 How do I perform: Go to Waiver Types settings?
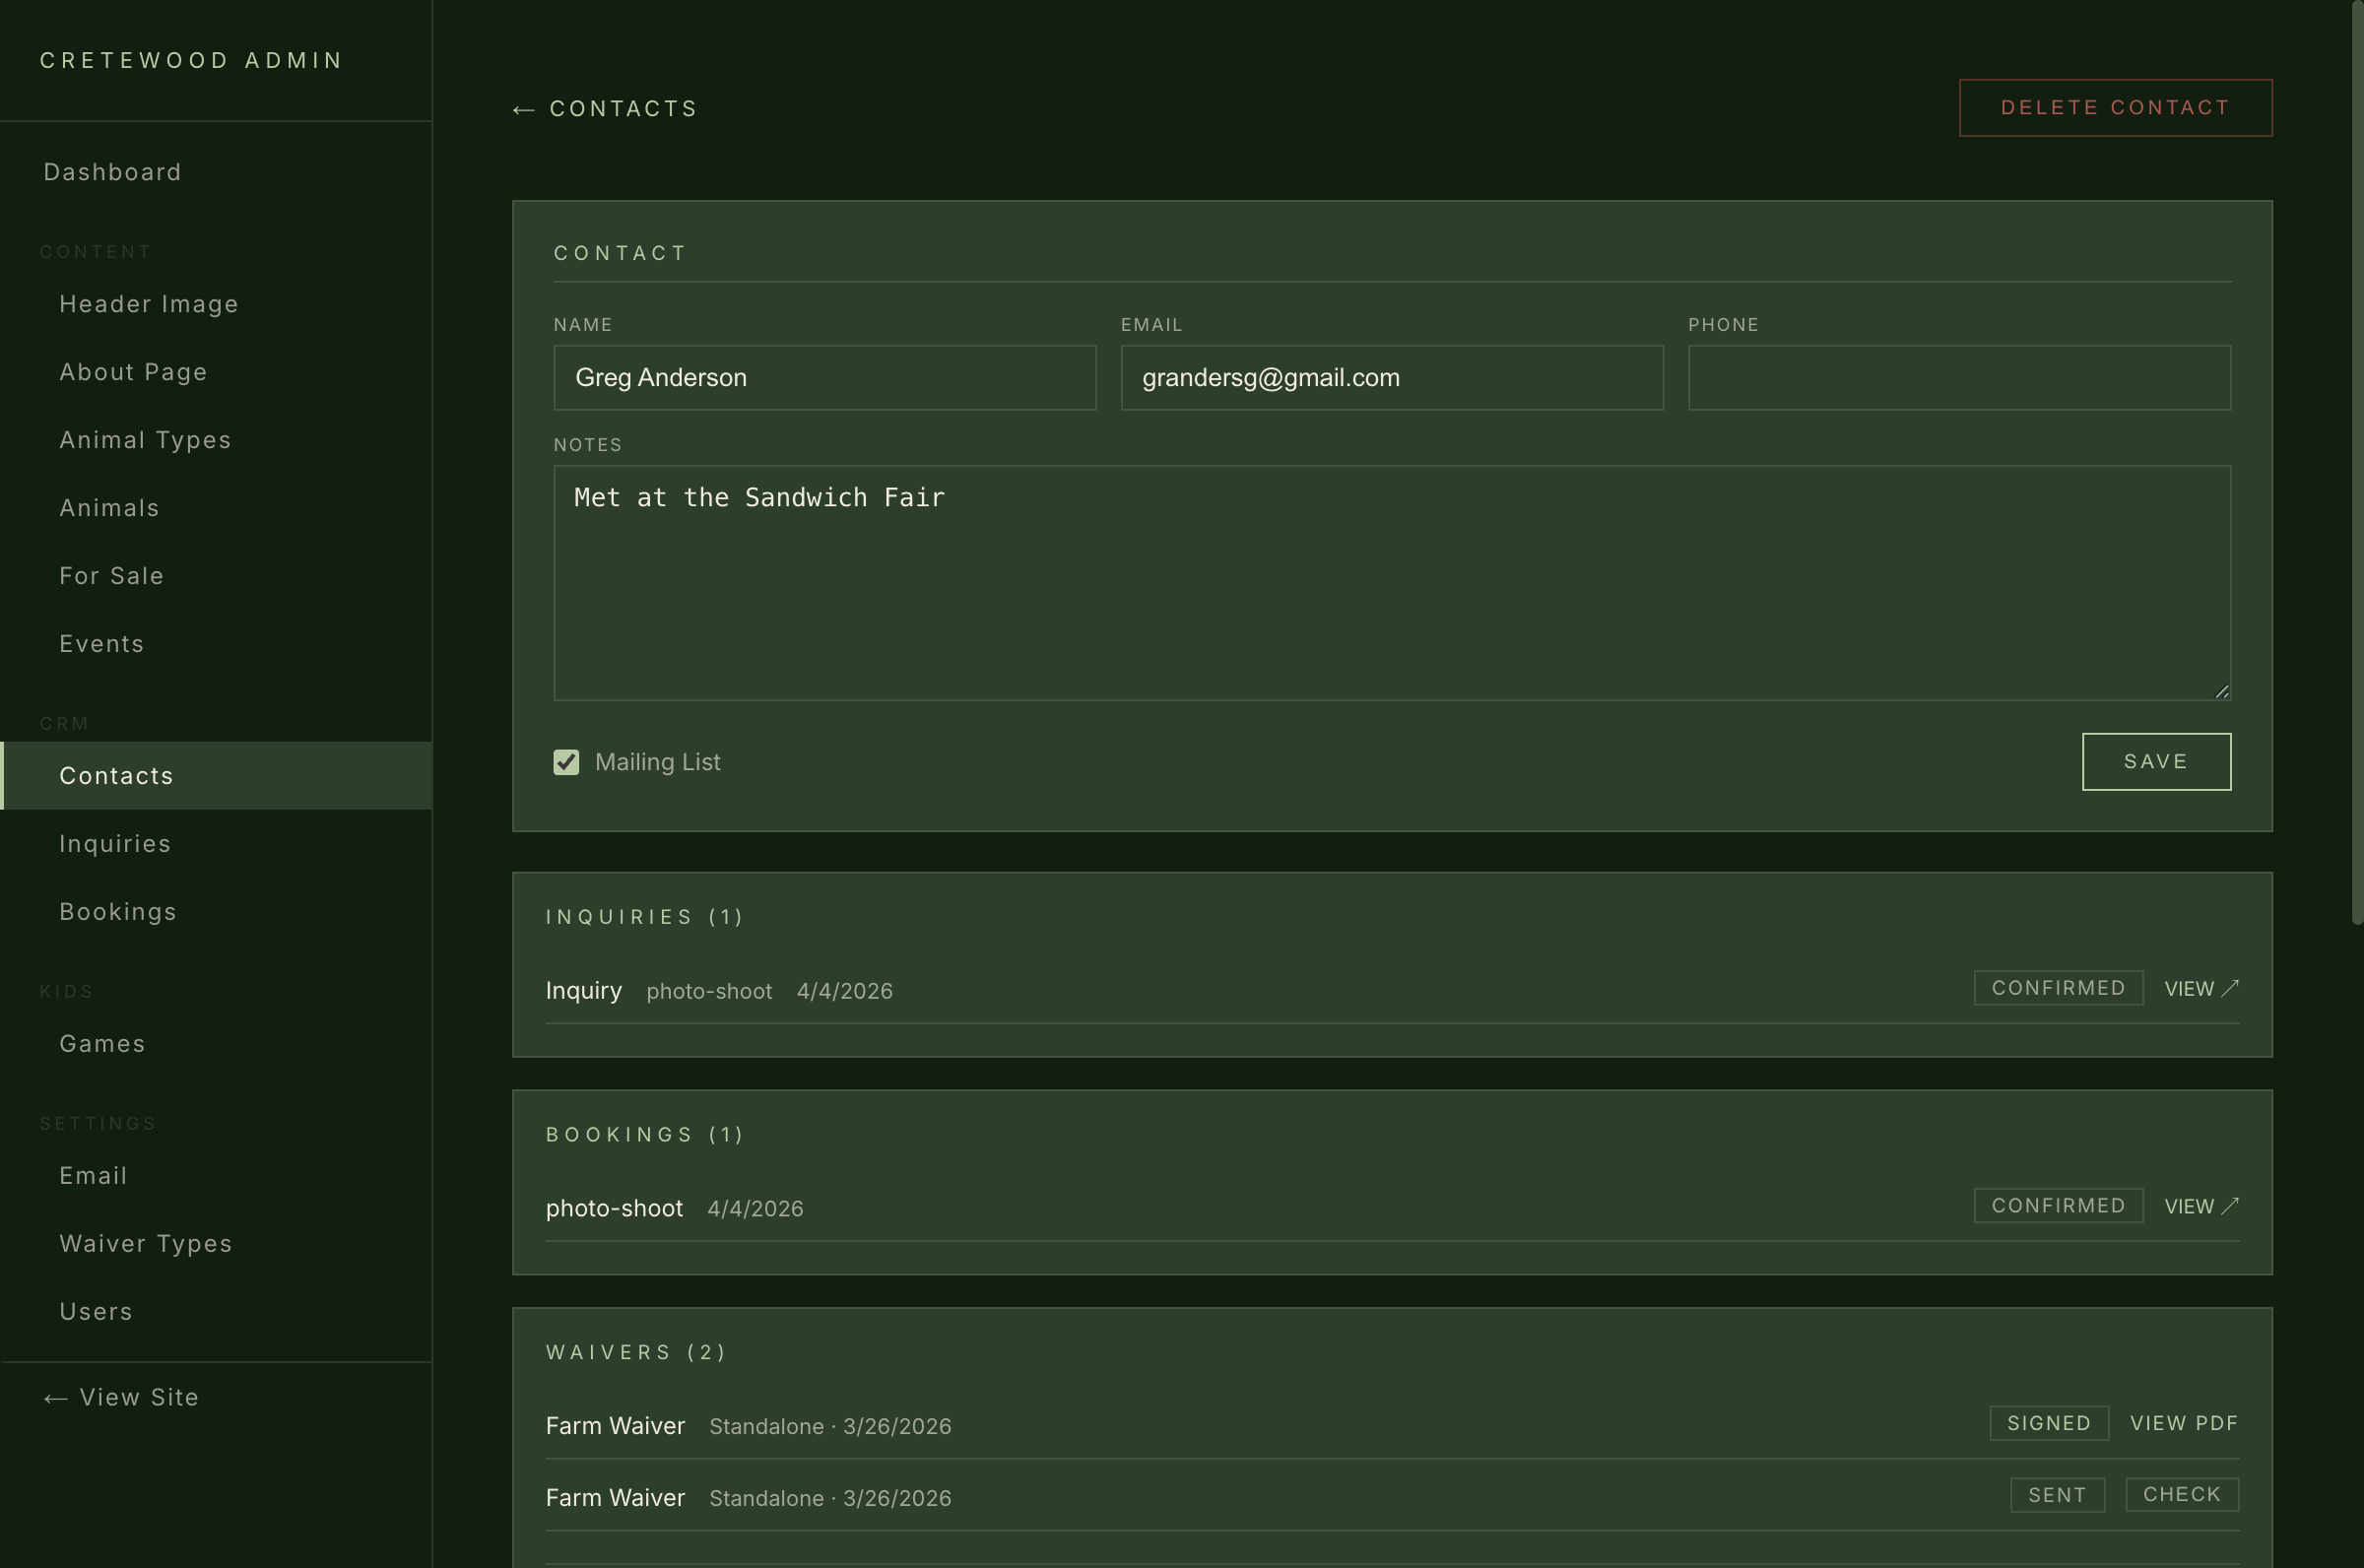point(145,1243)
